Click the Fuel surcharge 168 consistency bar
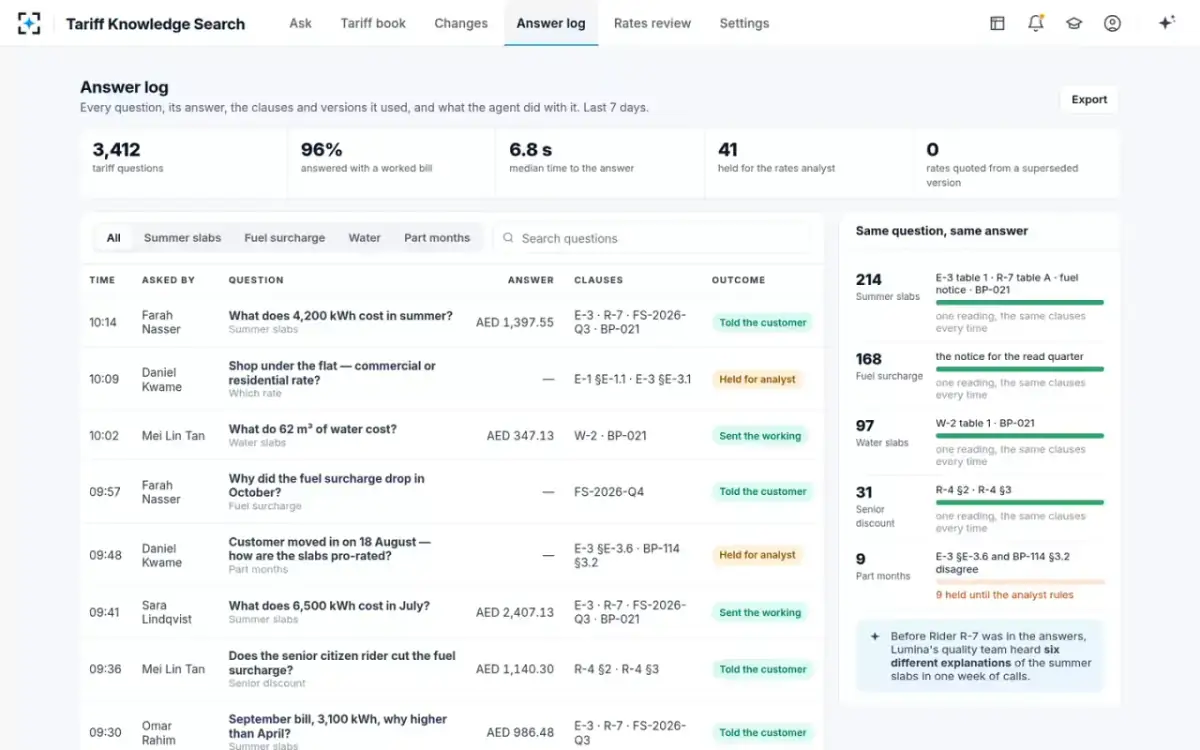The image size is (1200, 750). pyautogui.click(x=1019, y=369)
